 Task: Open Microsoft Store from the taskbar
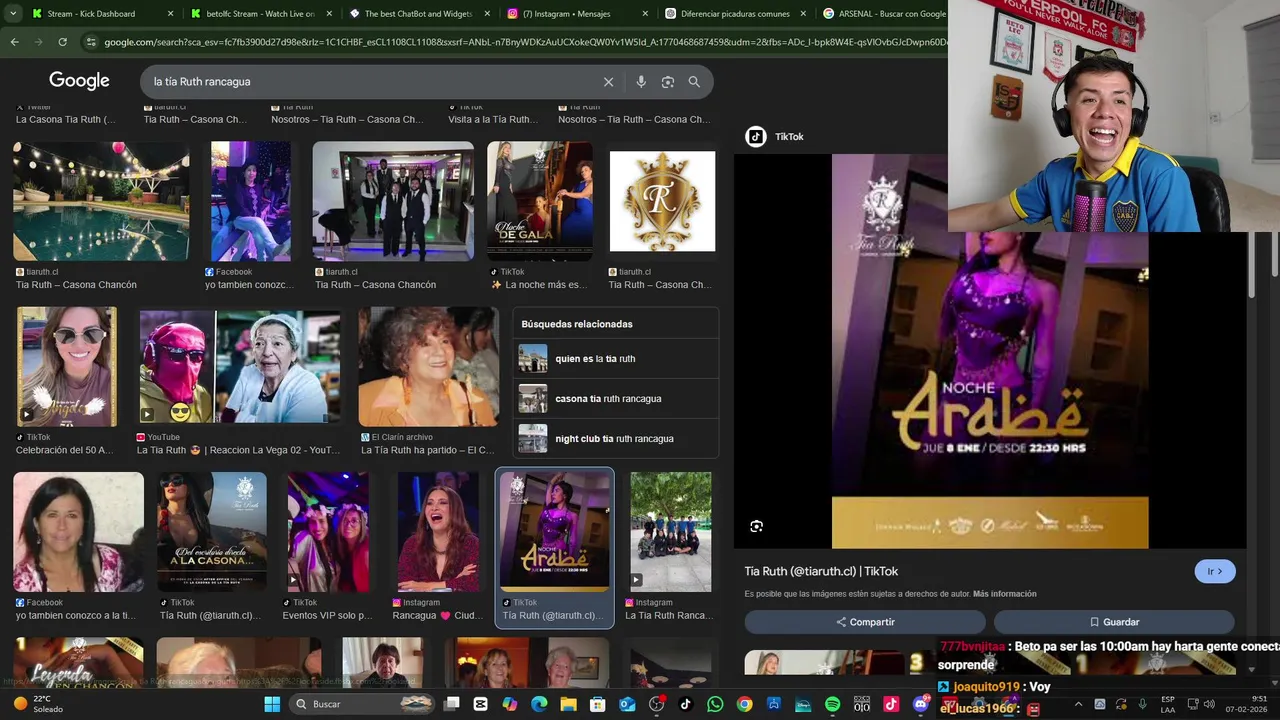click(598, 704)
